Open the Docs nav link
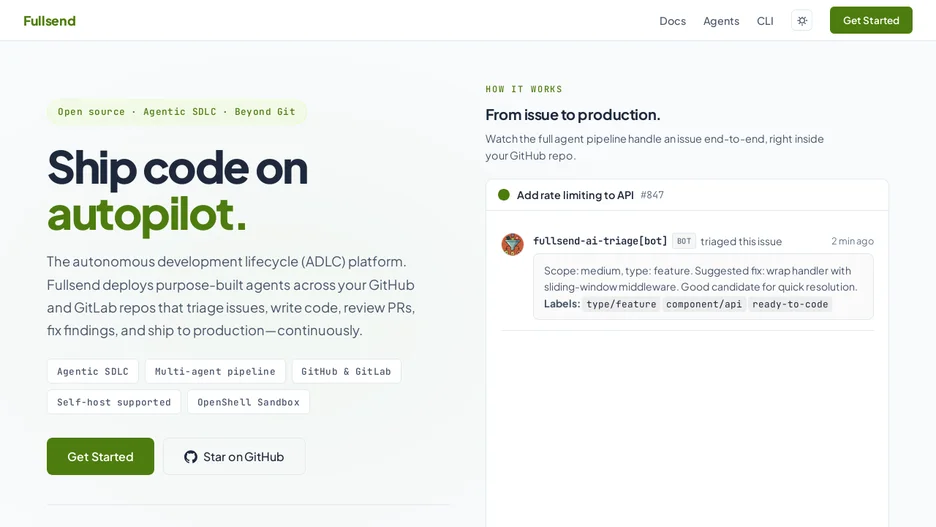936x527 pixels. tap(672, 21)
